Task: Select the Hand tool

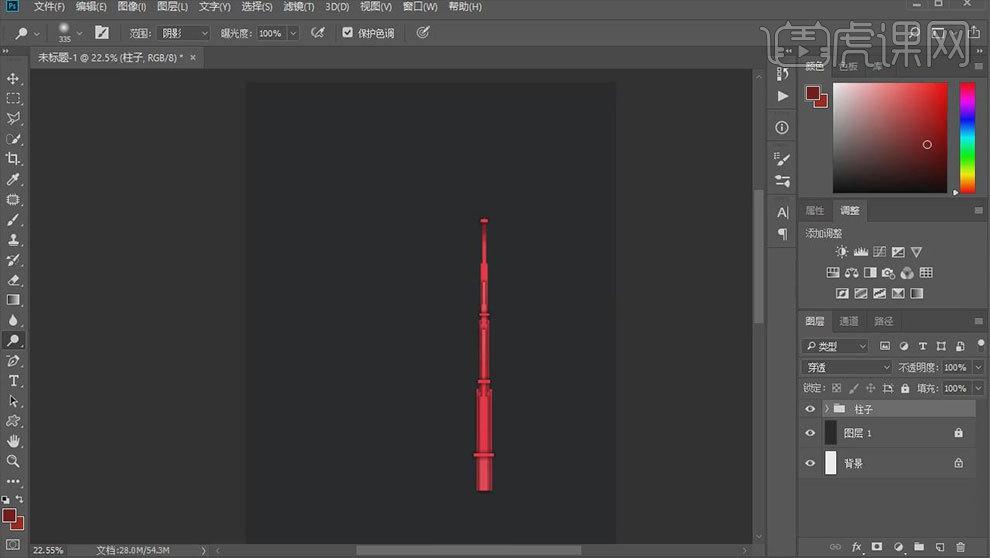Action: [x=13, y=441]
